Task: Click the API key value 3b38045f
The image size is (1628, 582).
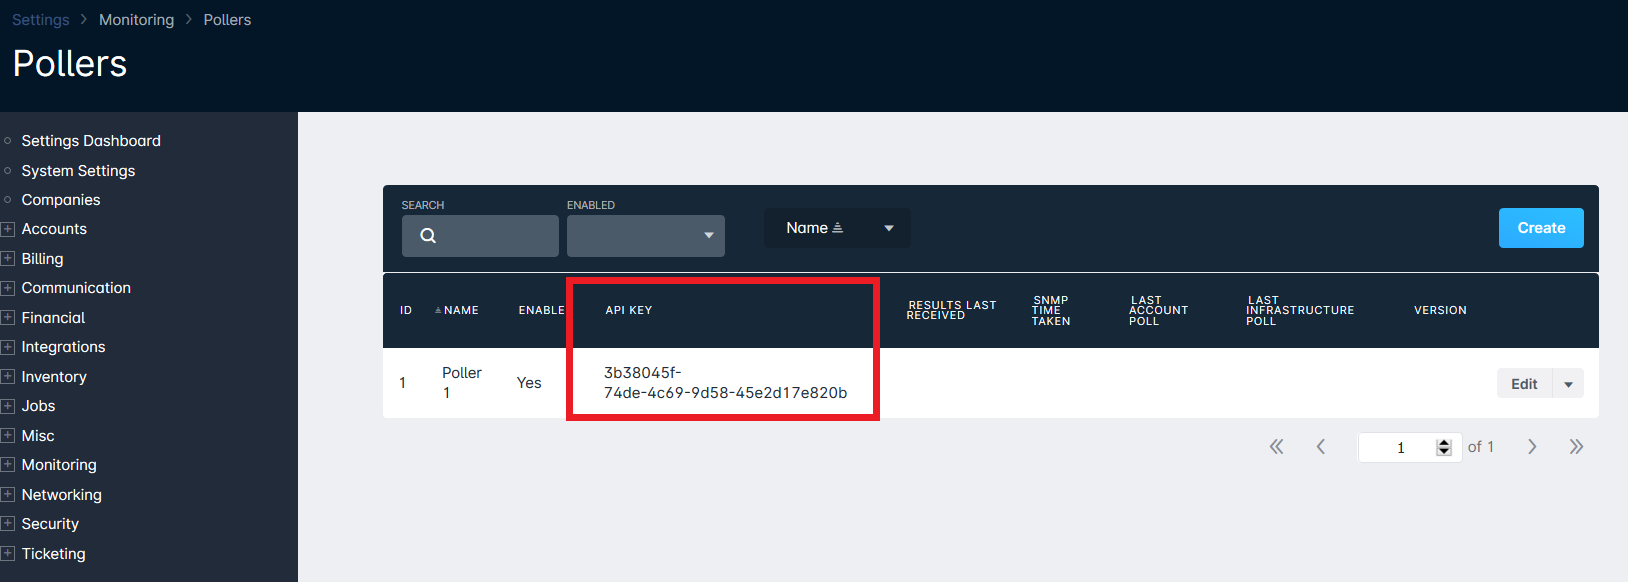Action: point(725,383)
